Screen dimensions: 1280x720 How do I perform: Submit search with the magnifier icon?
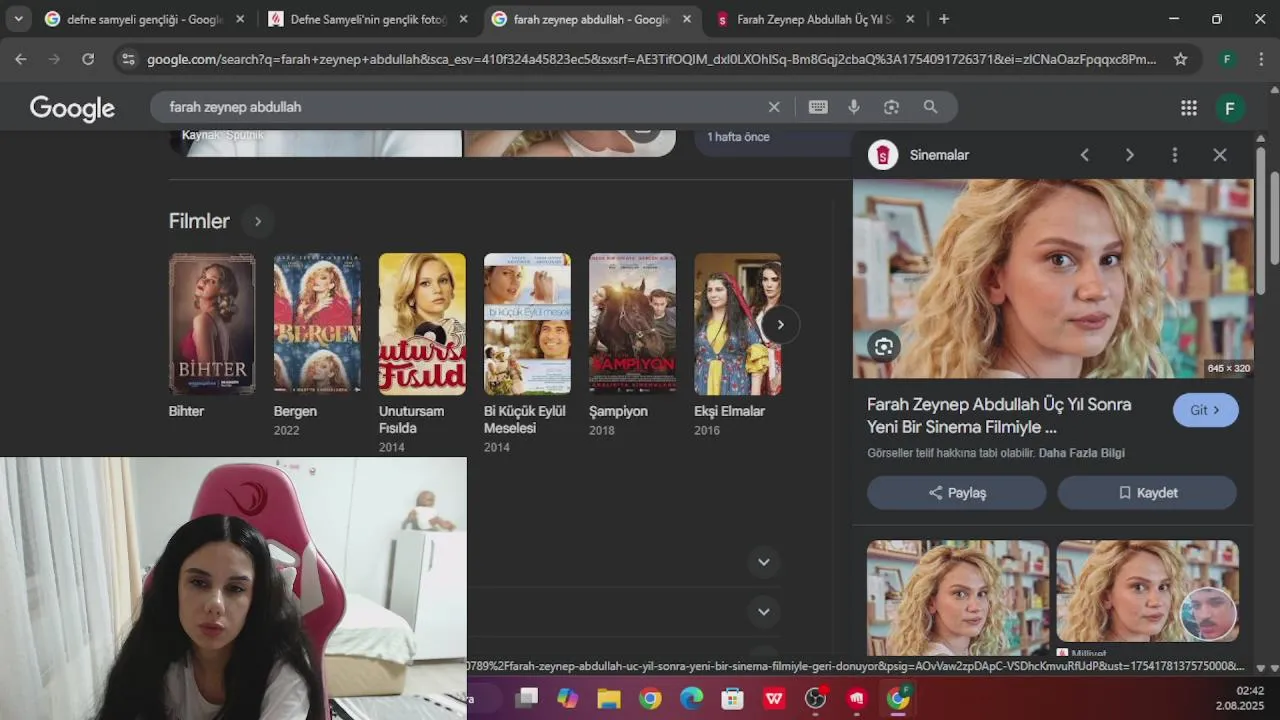(930, 107)
